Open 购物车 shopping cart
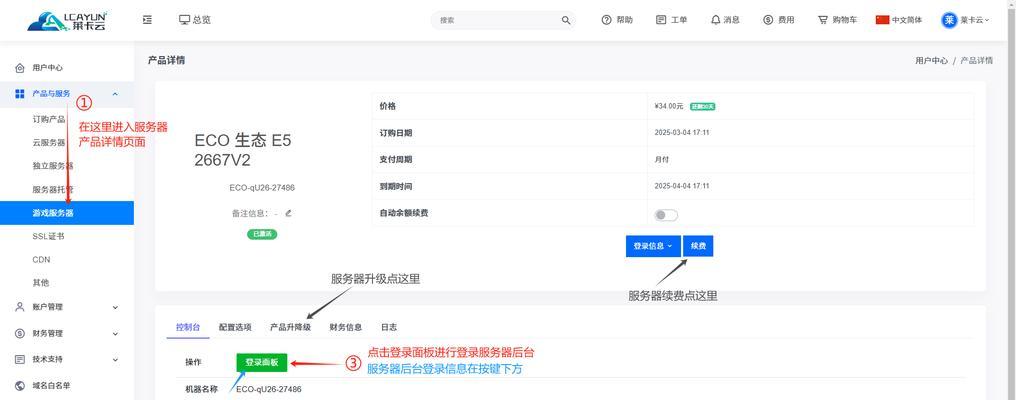The height and width of the screenshot is (400, 1016). click(837, 20)
